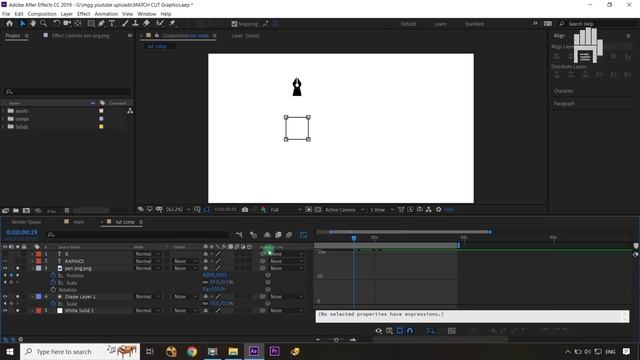The image size is (640, 360).
Task: Open After Effects from the Windows taskbar
Action: pyautogui.click(x=253, y=351)
